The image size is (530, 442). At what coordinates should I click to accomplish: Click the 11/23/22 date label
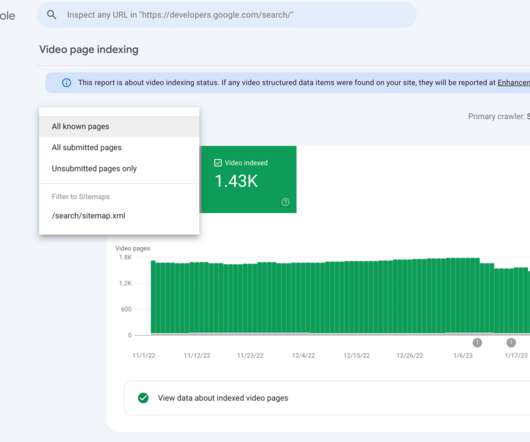(x=250, y=355)
